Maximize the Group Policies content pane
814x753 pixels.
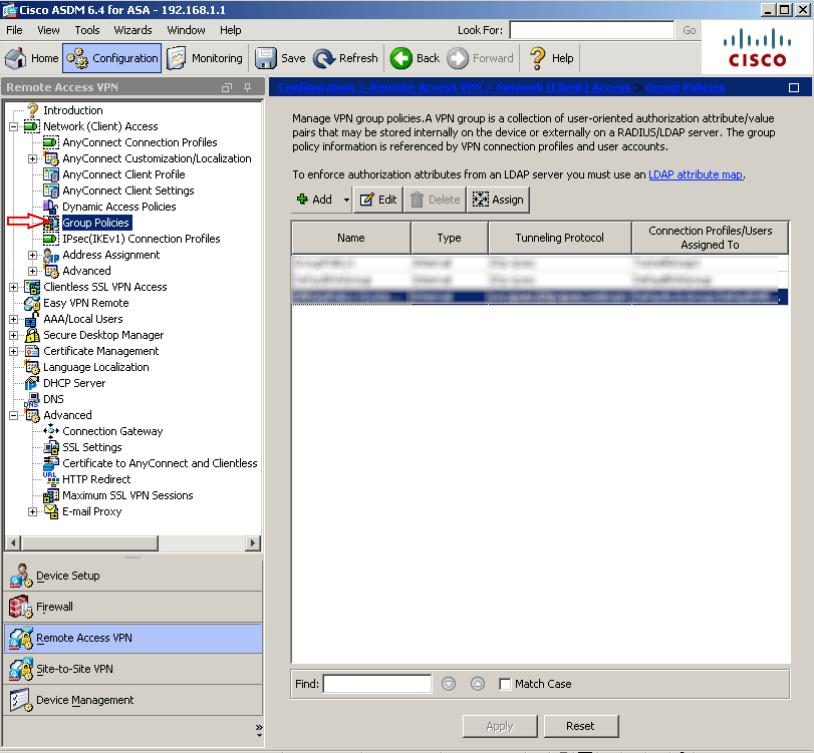coord(794,88)
